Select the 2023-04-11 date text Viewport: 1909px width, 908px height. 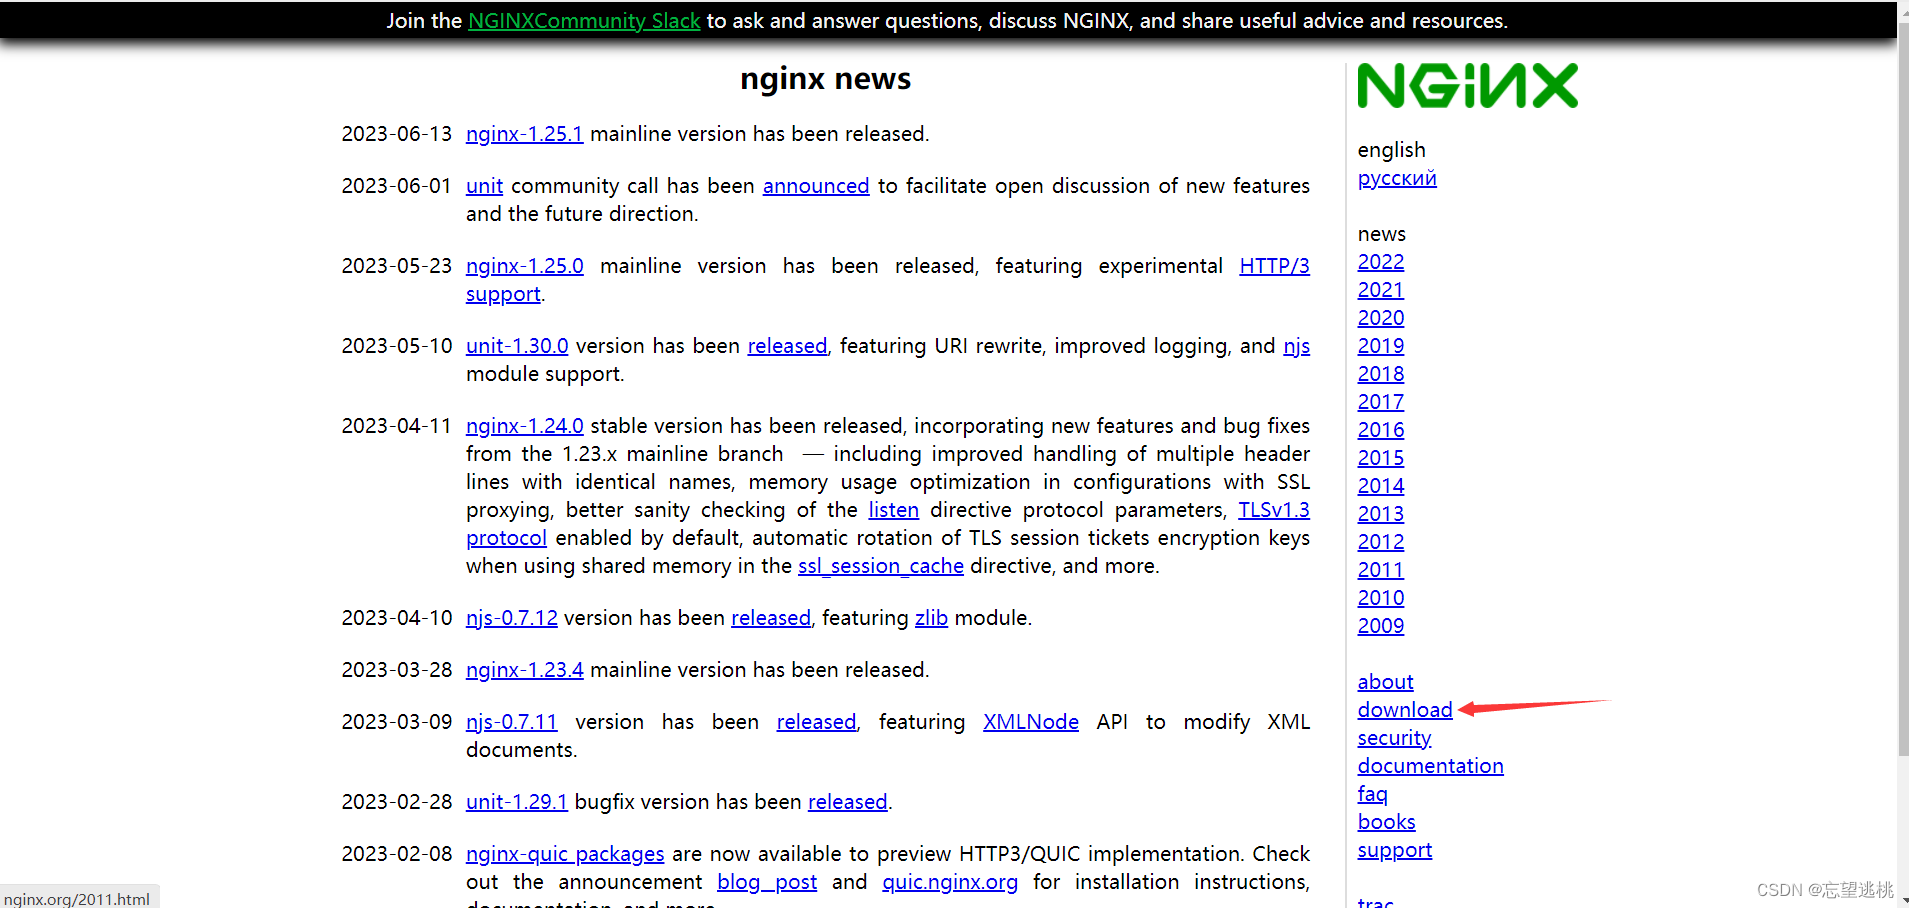pos(397,426)
